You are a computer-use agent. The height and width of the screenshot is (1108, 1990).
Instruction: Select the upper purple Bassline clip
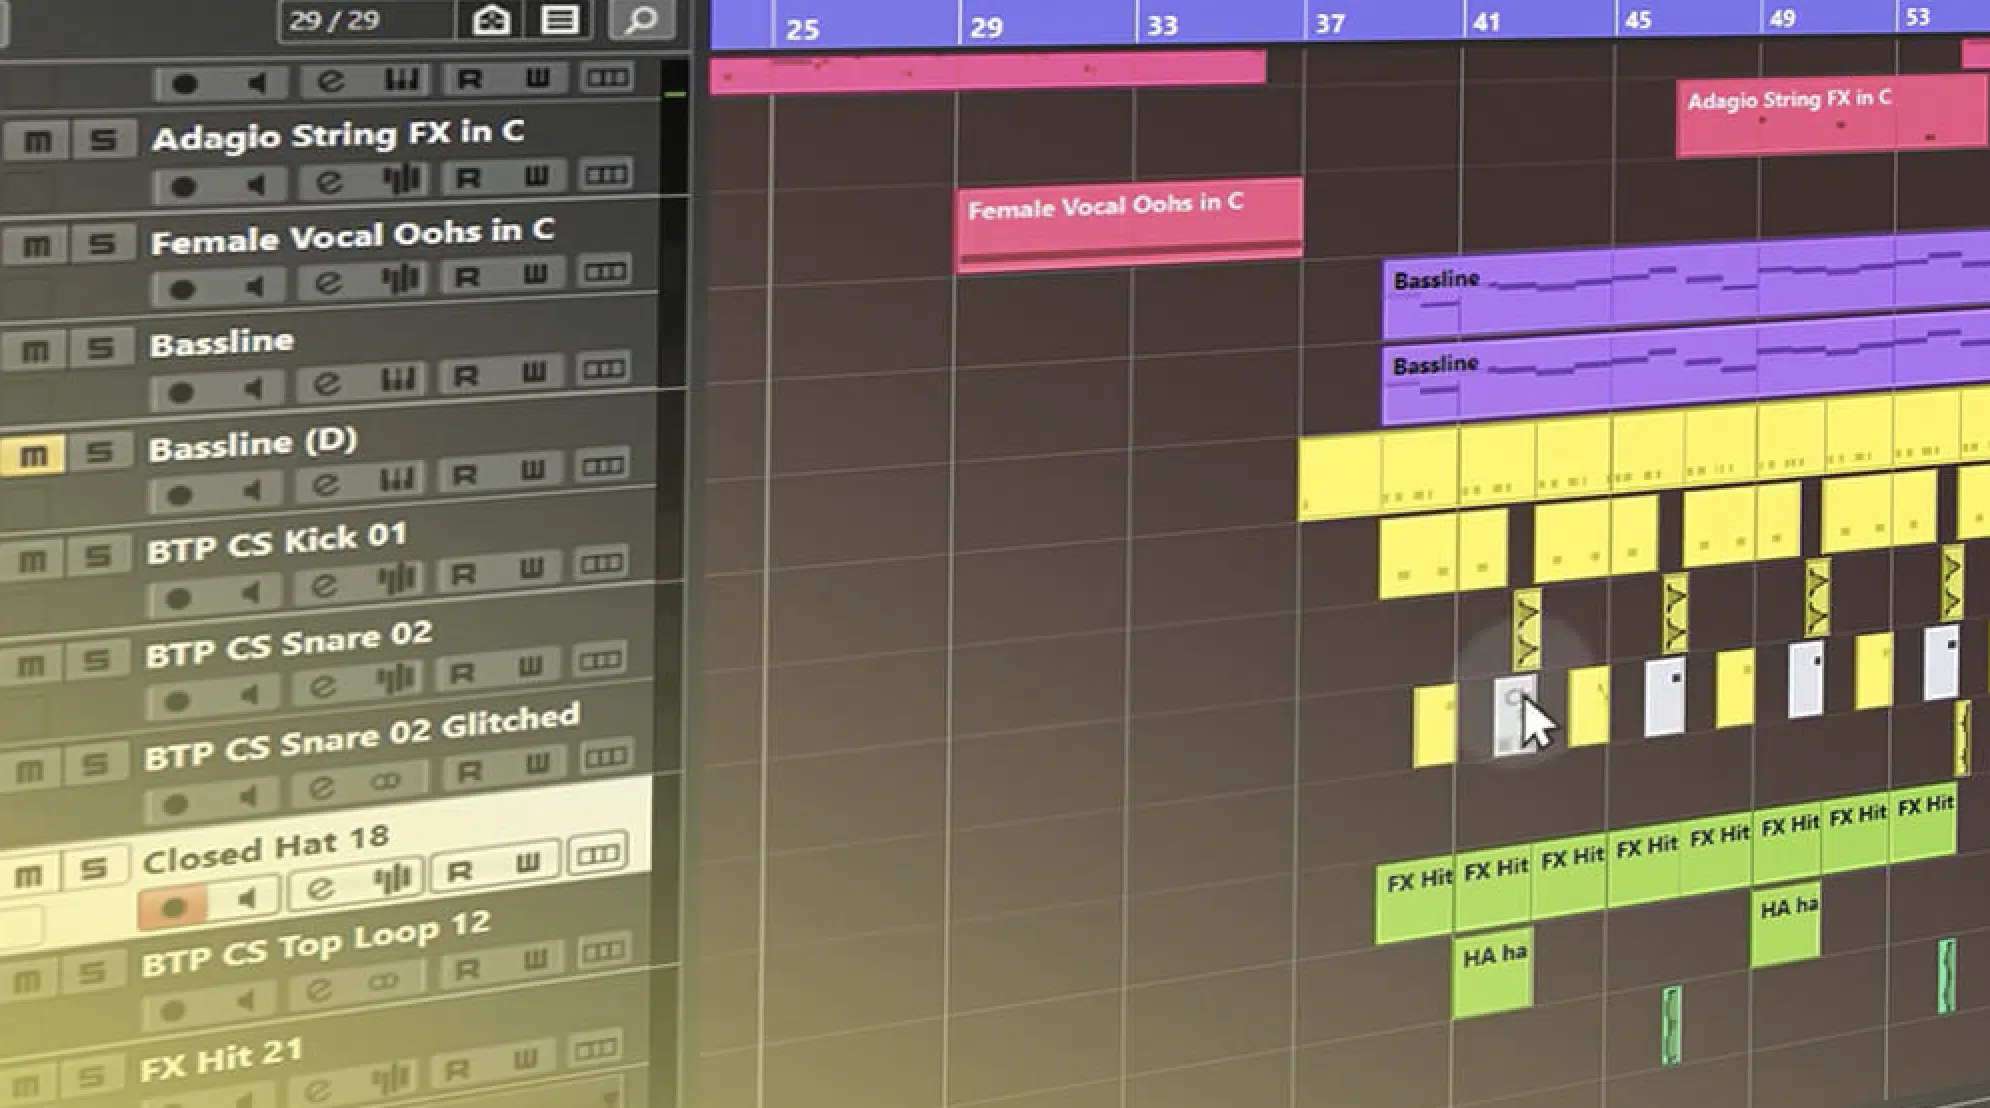1686,288
